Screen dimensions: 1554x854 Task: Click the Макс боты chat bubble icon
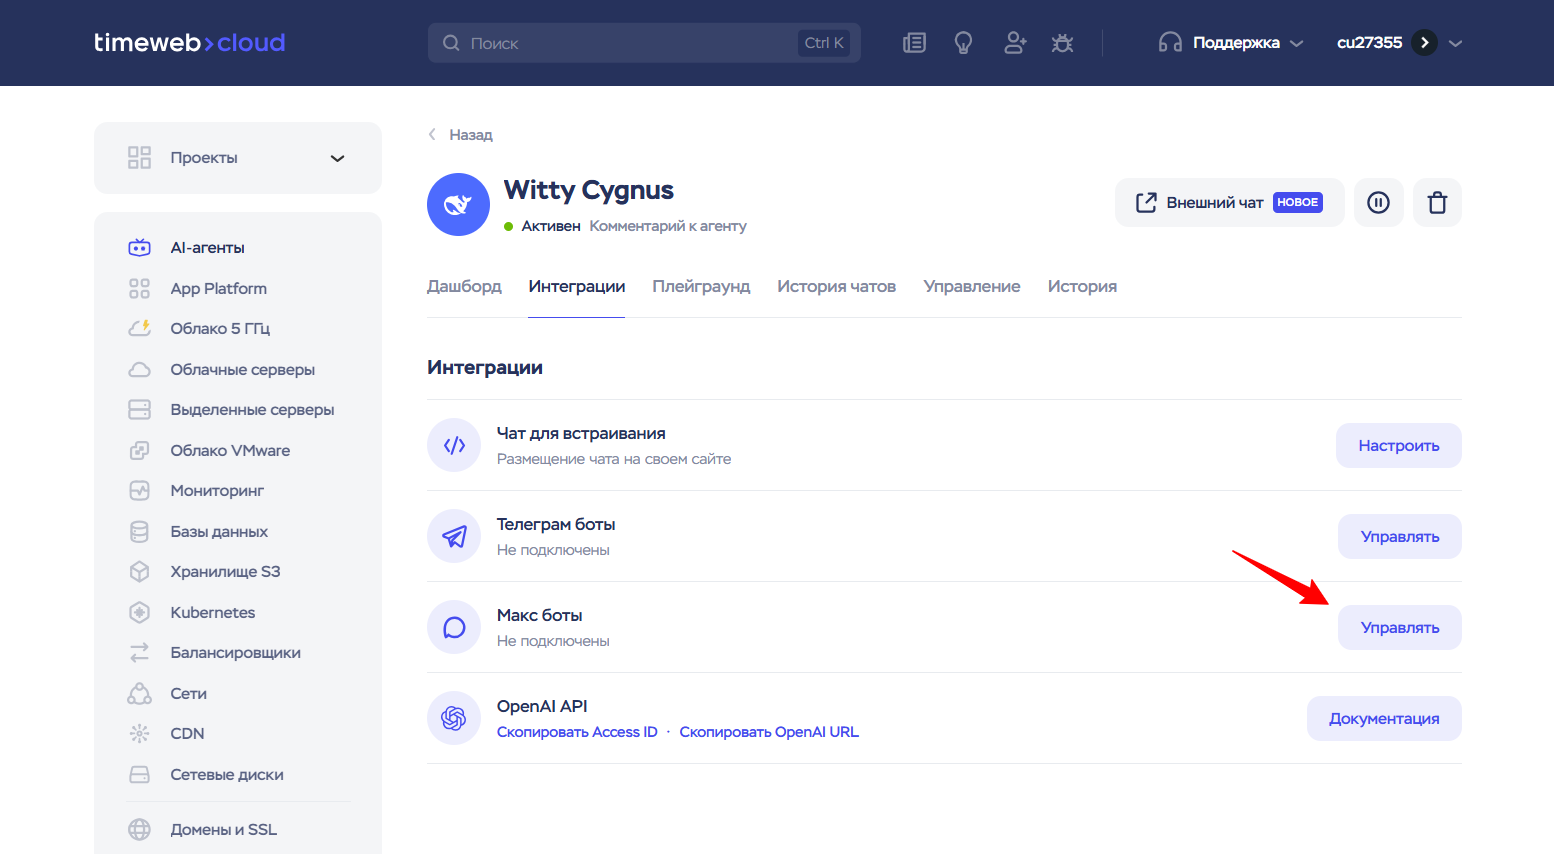coord(454,627)
